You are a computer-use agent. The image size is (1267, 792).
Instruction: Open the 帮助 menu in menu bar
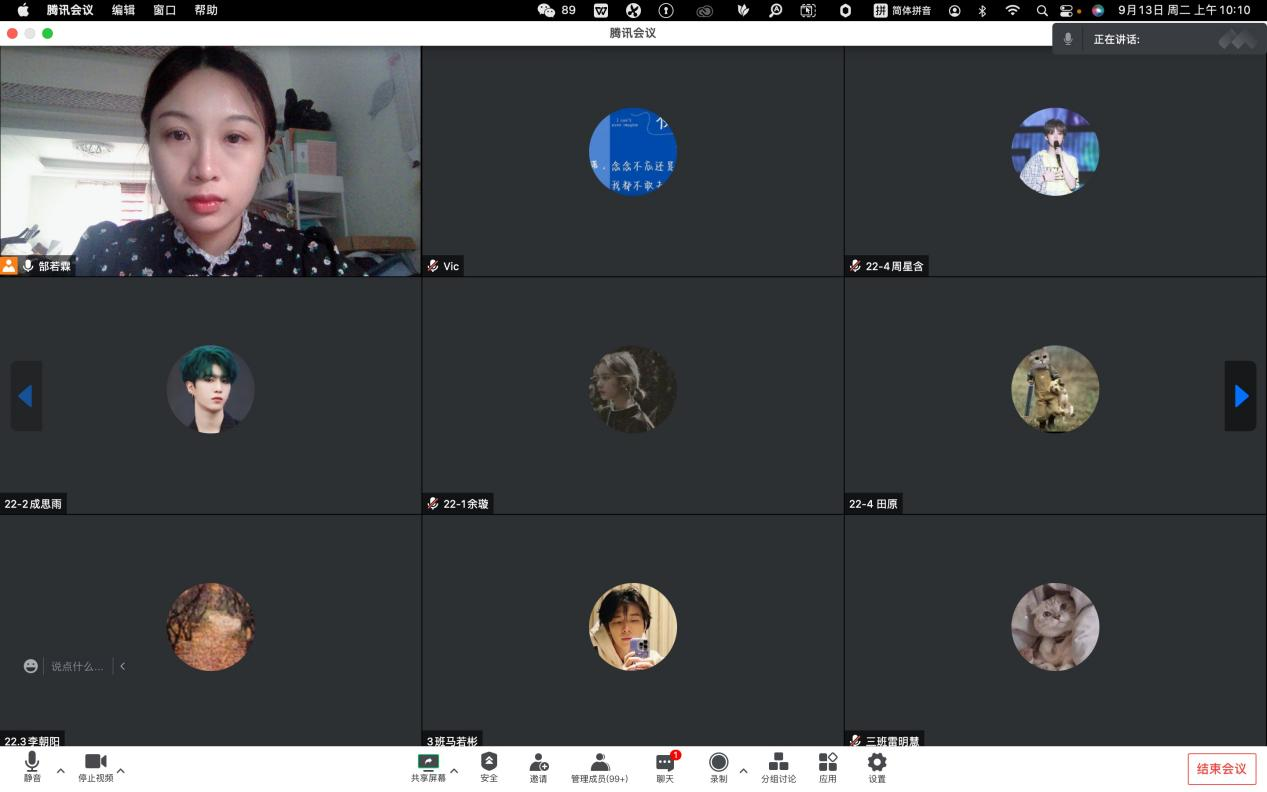(205, 10)
